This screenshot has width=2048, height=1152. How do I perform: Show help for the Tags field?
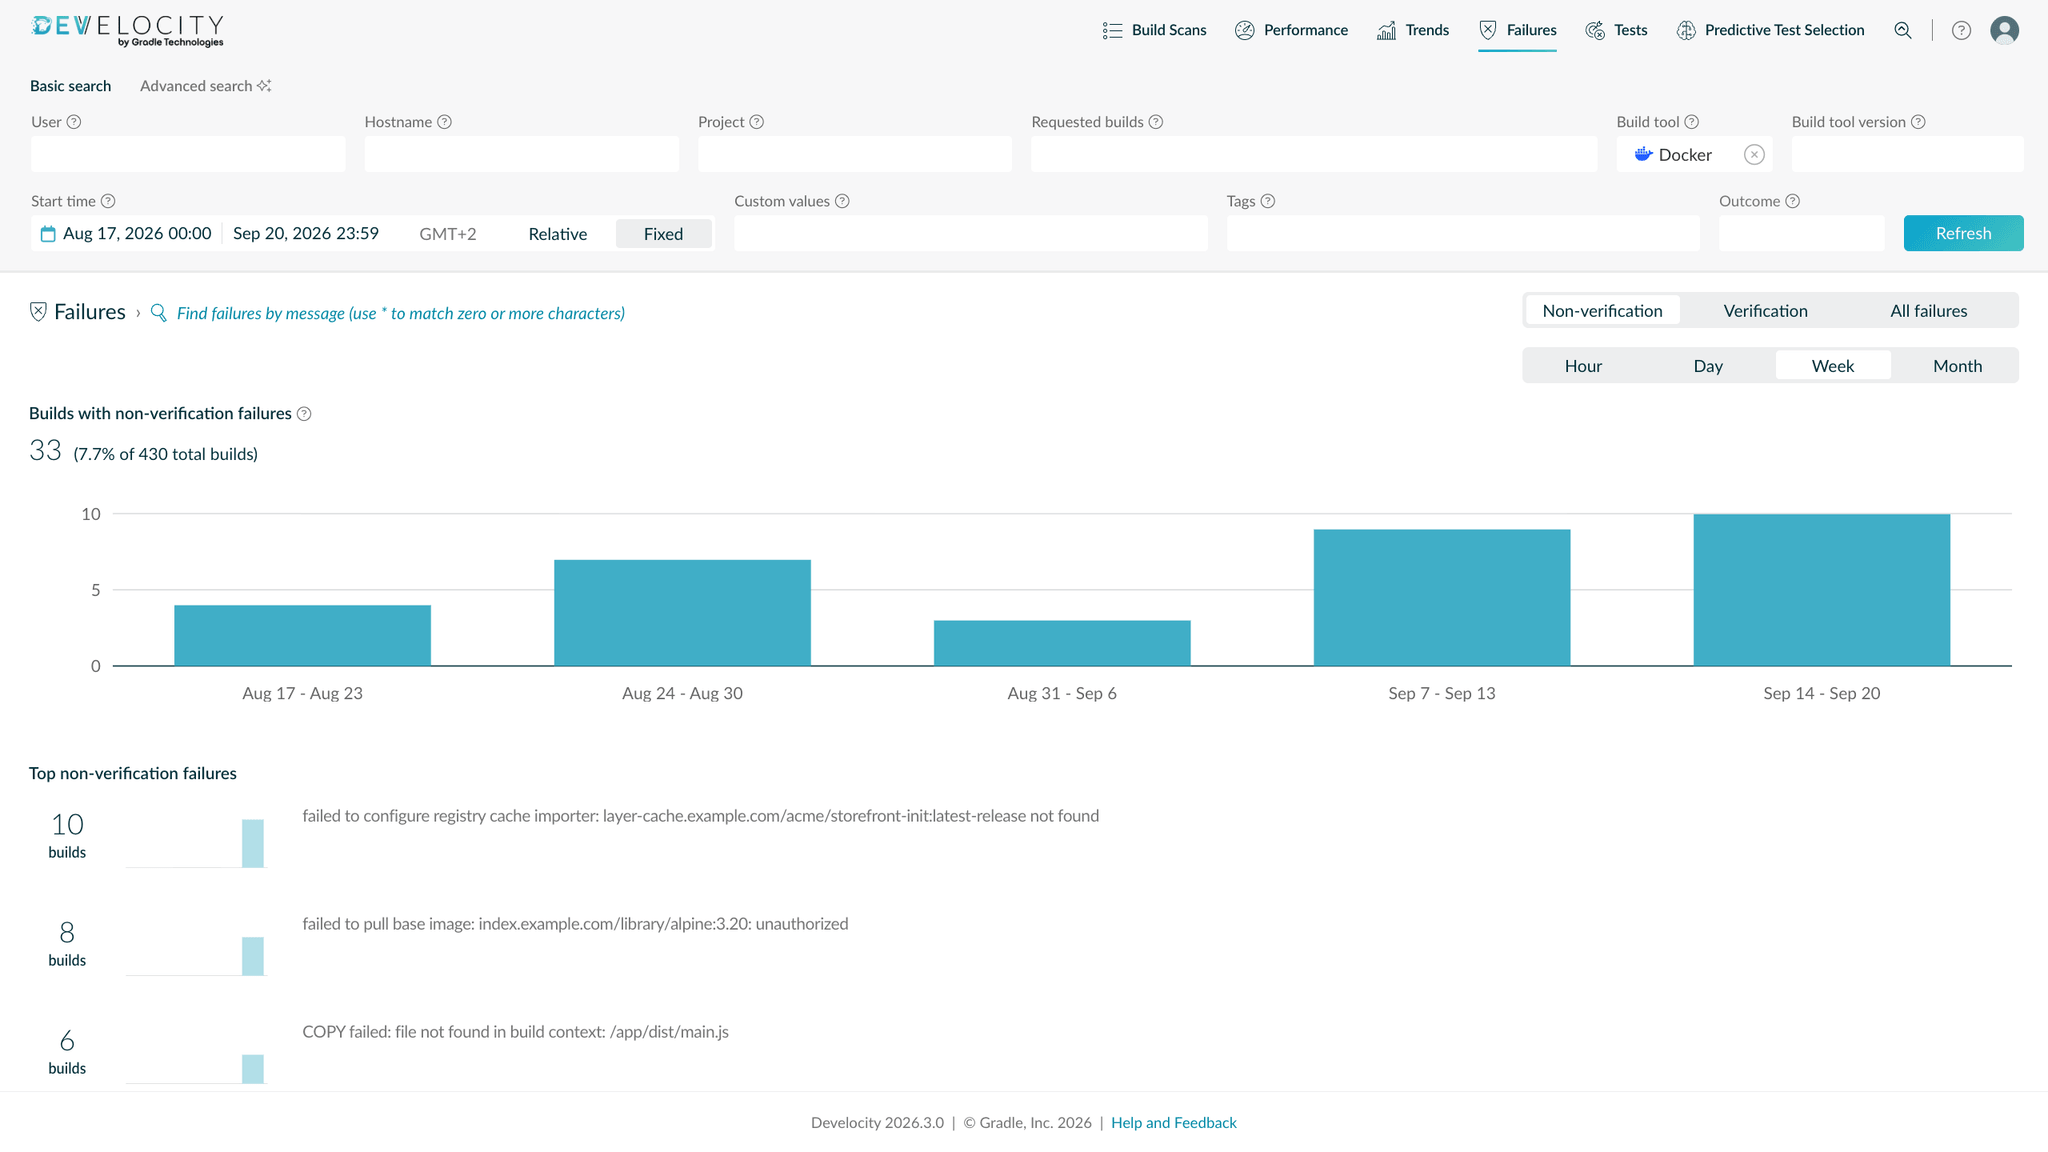(1268, 201)
